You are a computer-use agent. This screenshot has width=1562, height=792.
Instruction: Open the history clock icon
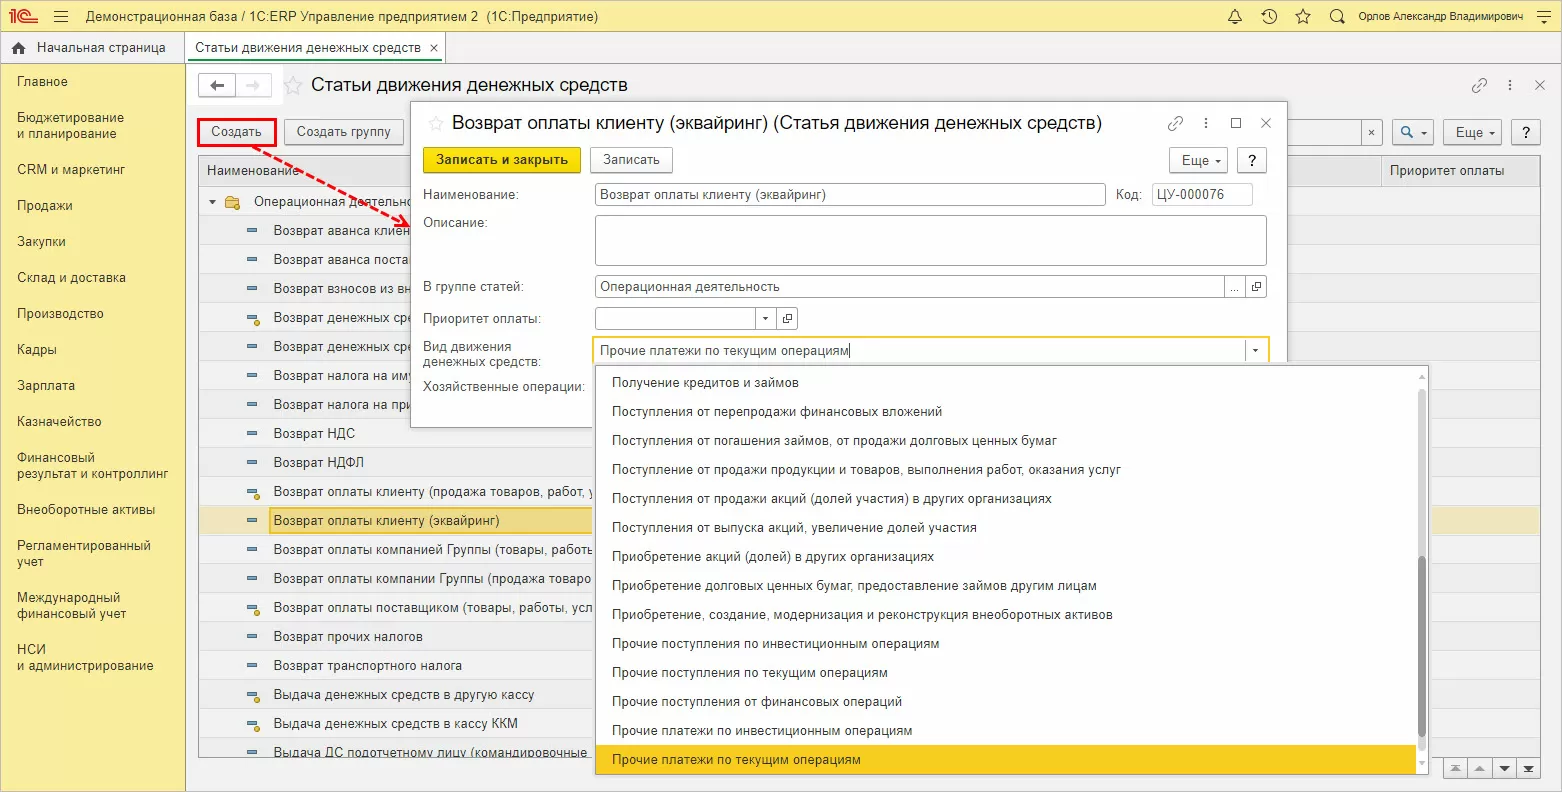[1269, 17]
